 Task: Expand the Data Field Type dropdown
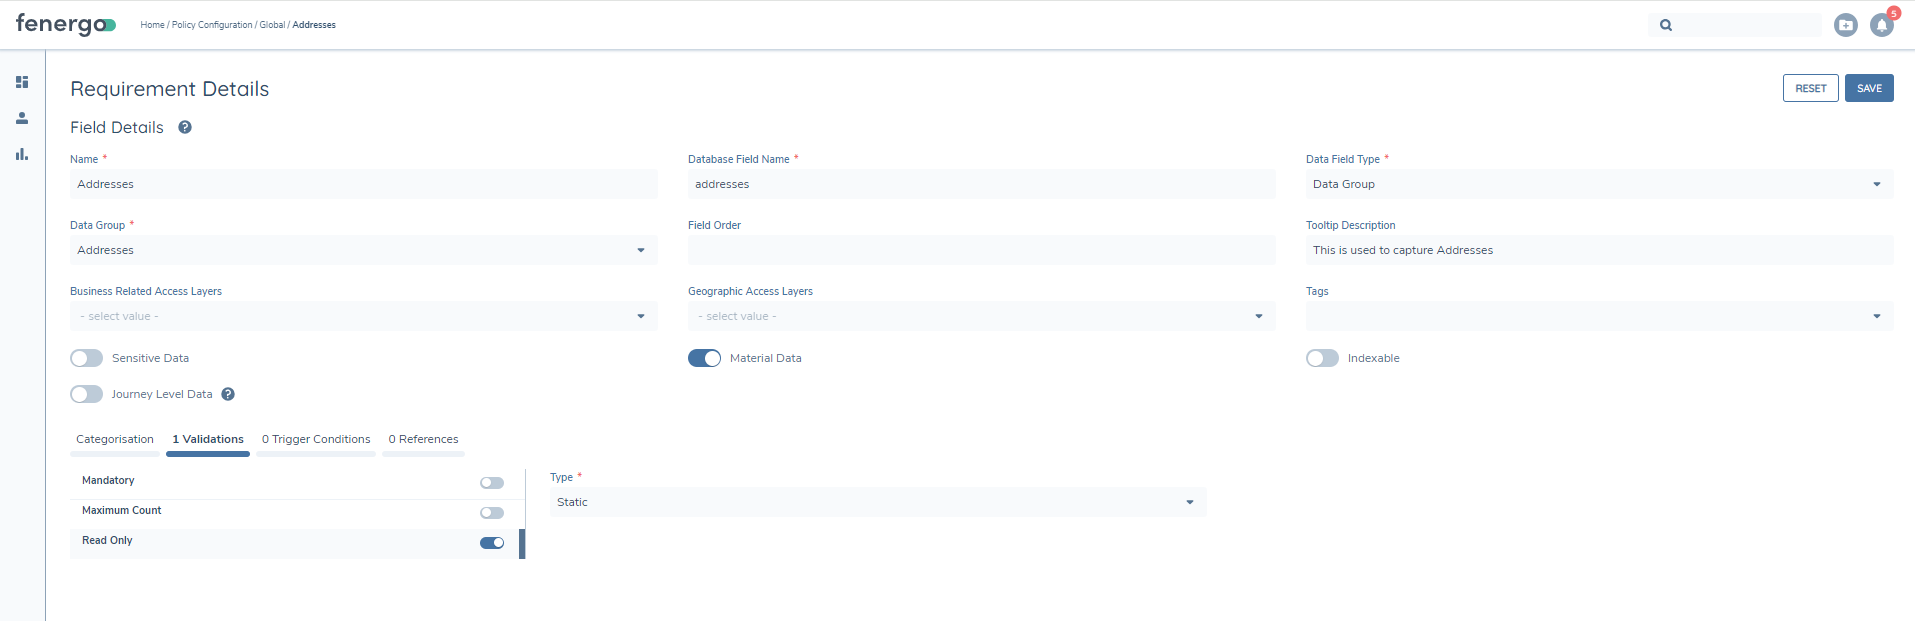(x=1598, y=184)
